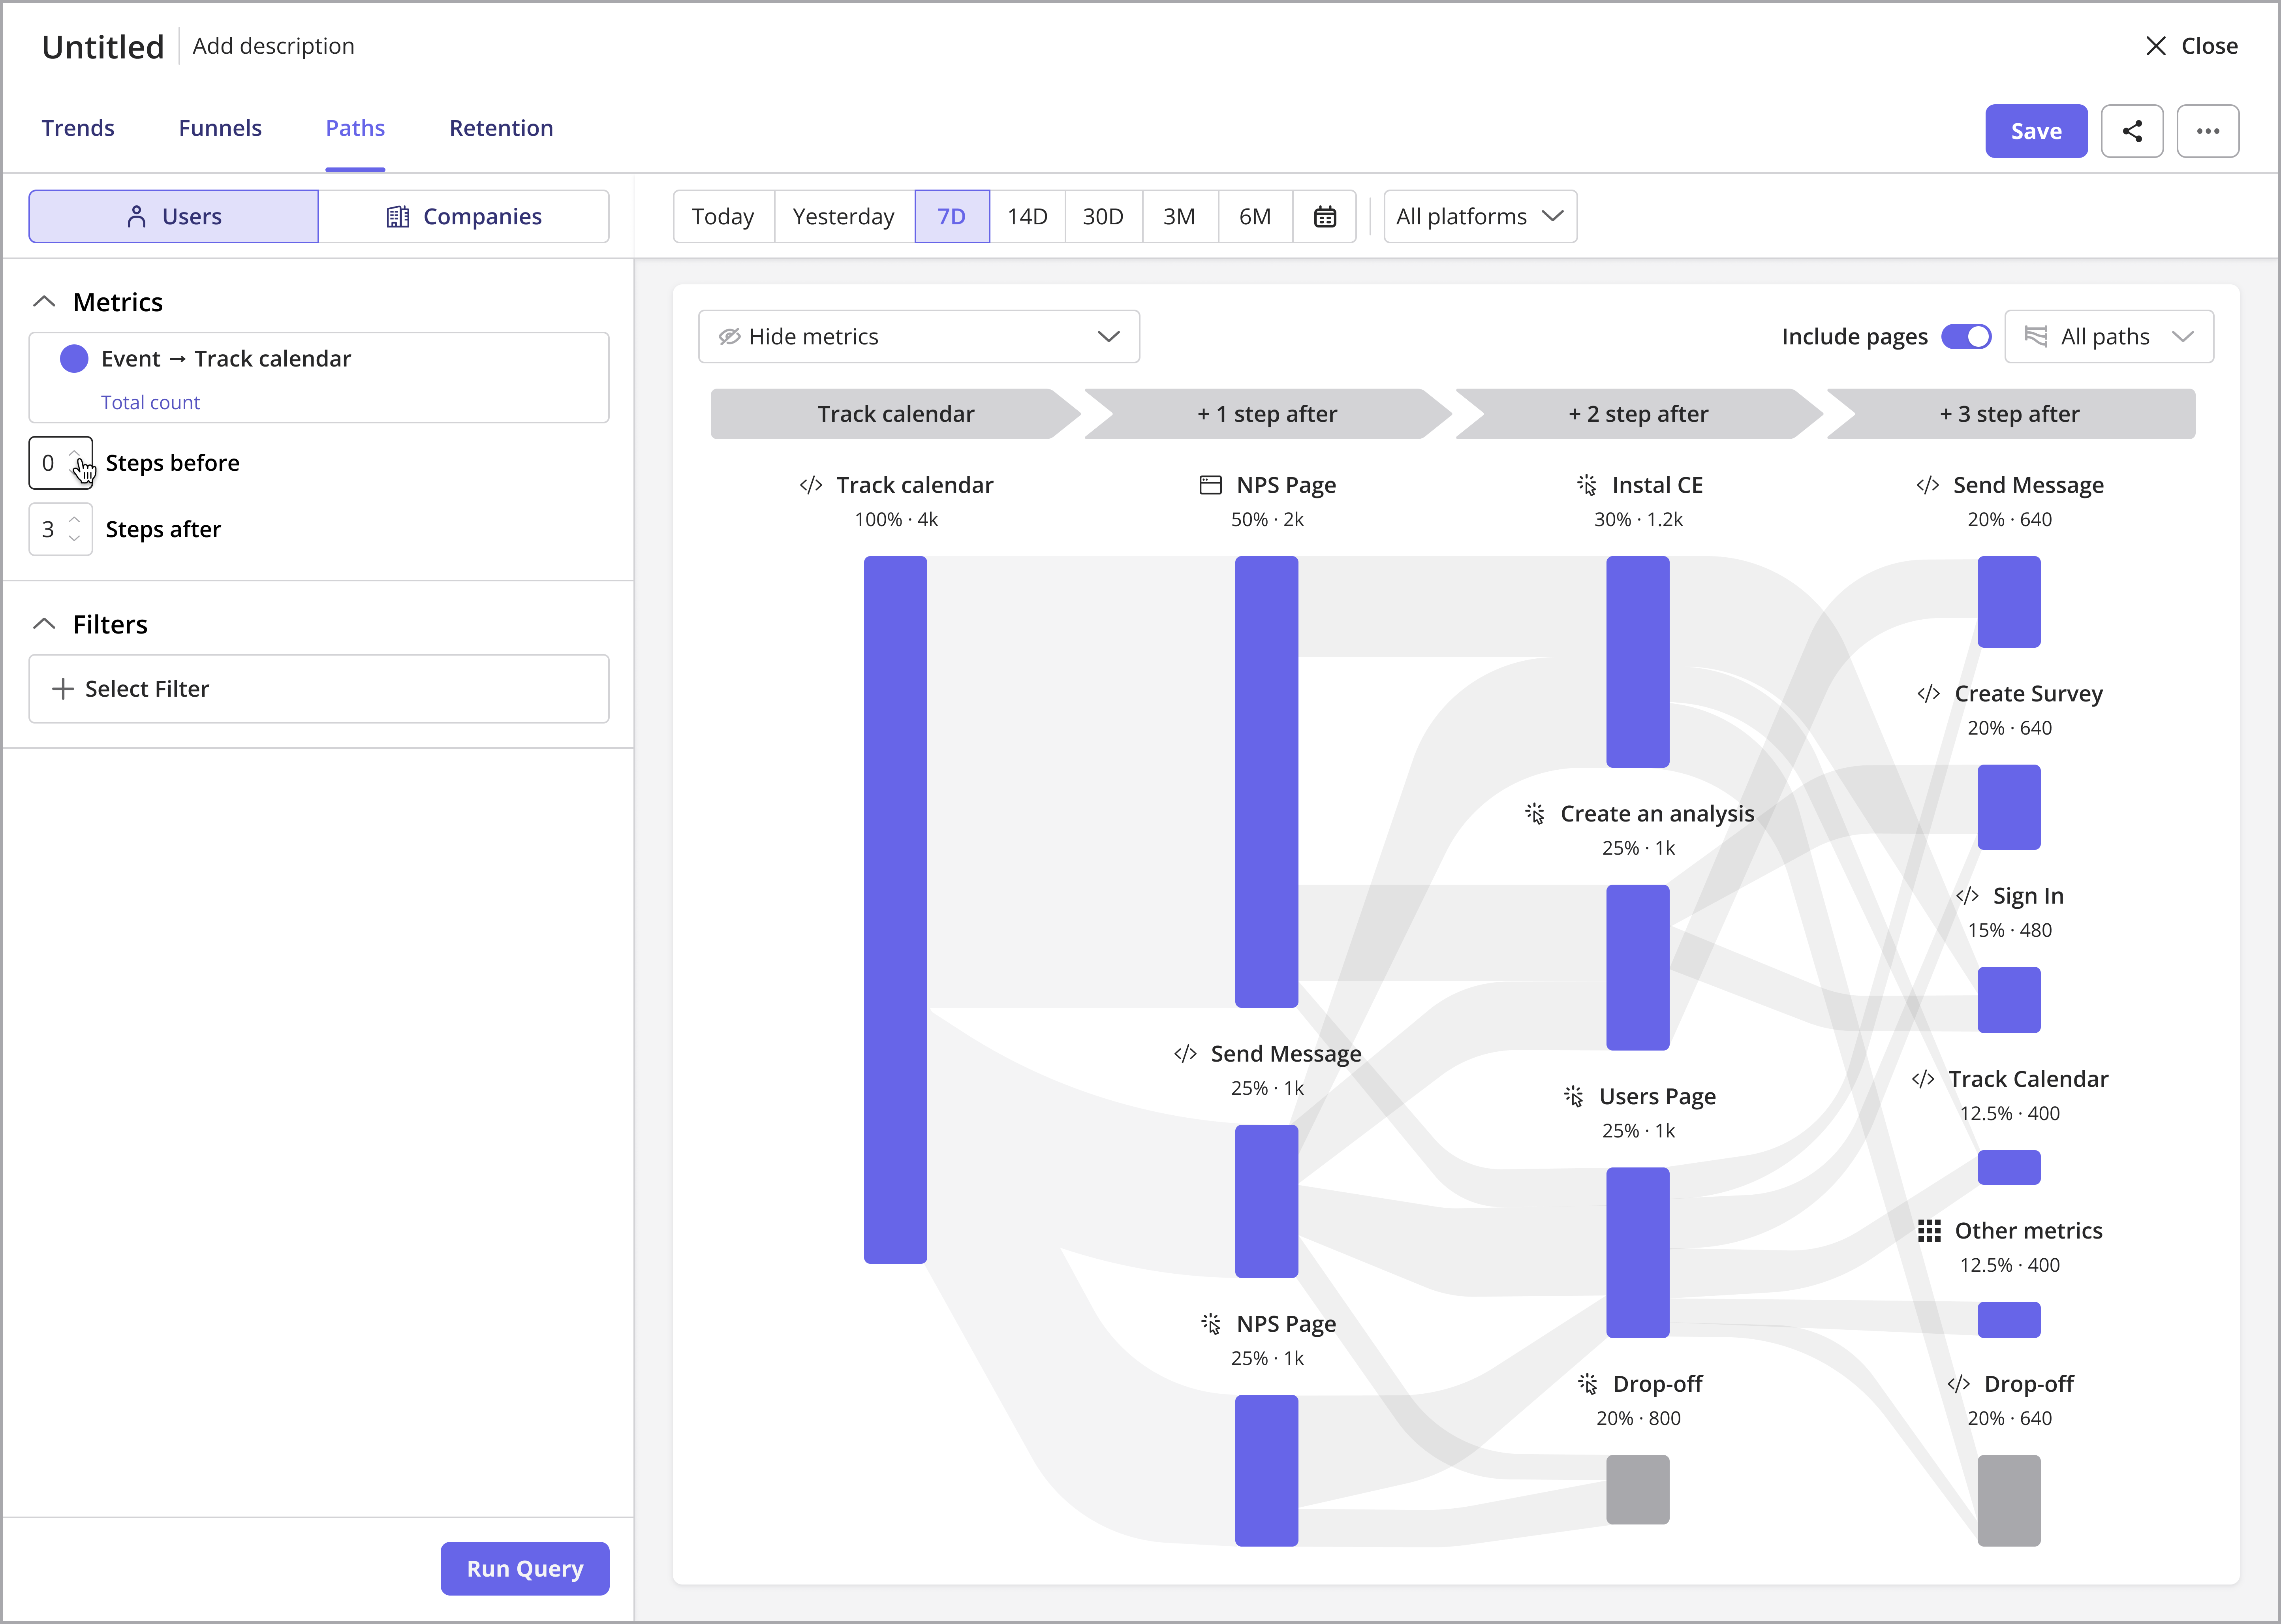2281x1624 pixels.
Task: Select the 14D date range
Action: [x=1027, y=216]
